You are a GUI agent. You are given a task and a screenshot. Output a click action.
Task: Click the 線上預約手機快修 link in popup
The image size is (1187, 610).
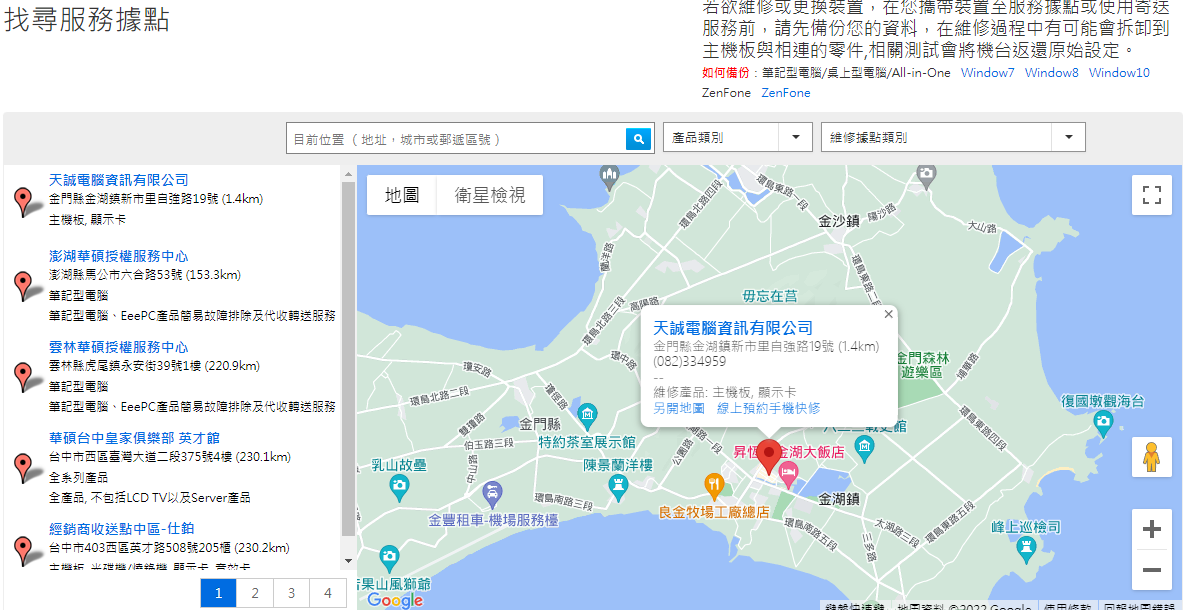pyautogui.click(x=768, y=408)
